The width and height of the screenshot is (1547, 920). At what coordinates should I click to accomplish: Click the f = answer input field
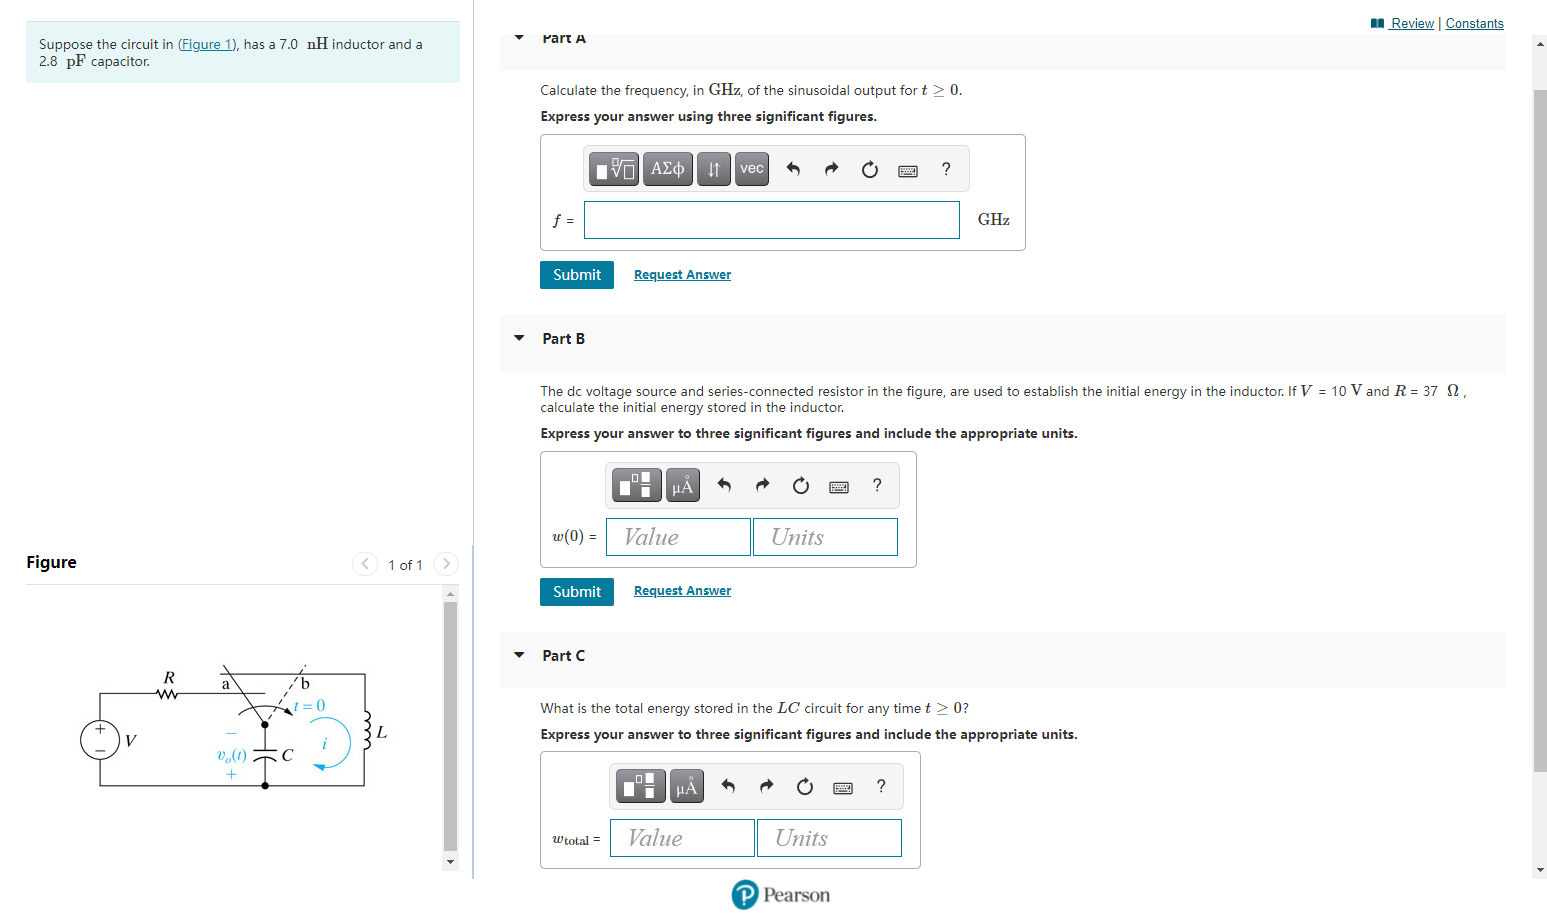(x=771, y=220)
